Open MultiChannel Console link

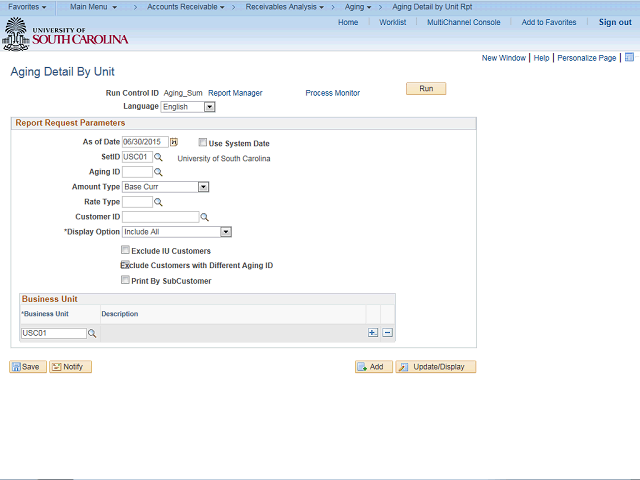464,22
